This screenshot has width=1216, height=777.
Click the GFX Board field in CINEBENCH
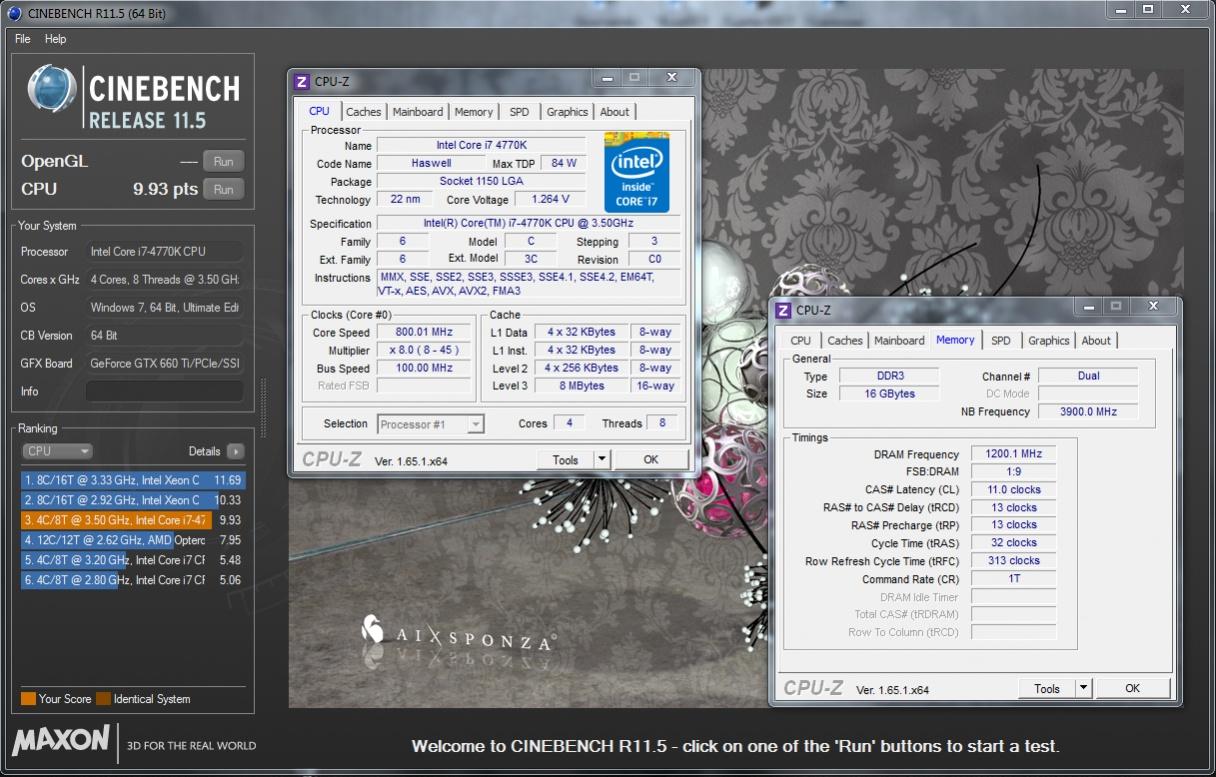coord(164,363)
